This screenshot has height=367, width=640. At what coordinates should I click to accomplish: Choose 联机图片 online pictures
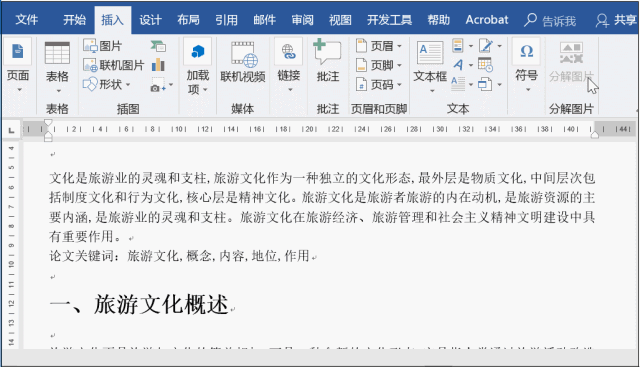(x=113, y=65)
